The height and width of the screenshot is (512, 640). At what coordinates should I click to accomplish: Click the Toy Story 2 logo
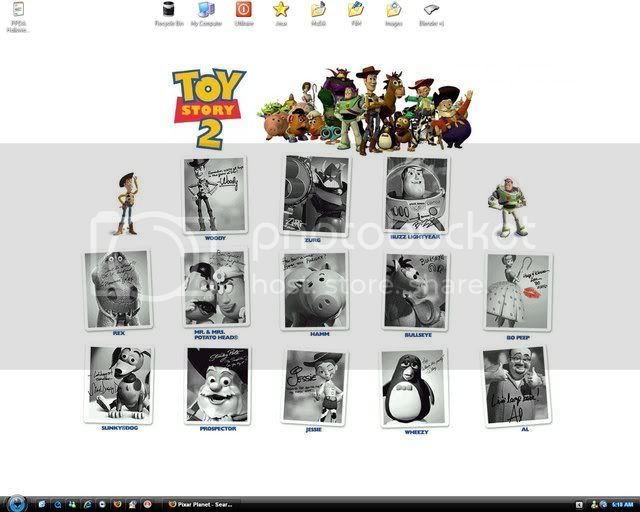click(x=209, y=108)
